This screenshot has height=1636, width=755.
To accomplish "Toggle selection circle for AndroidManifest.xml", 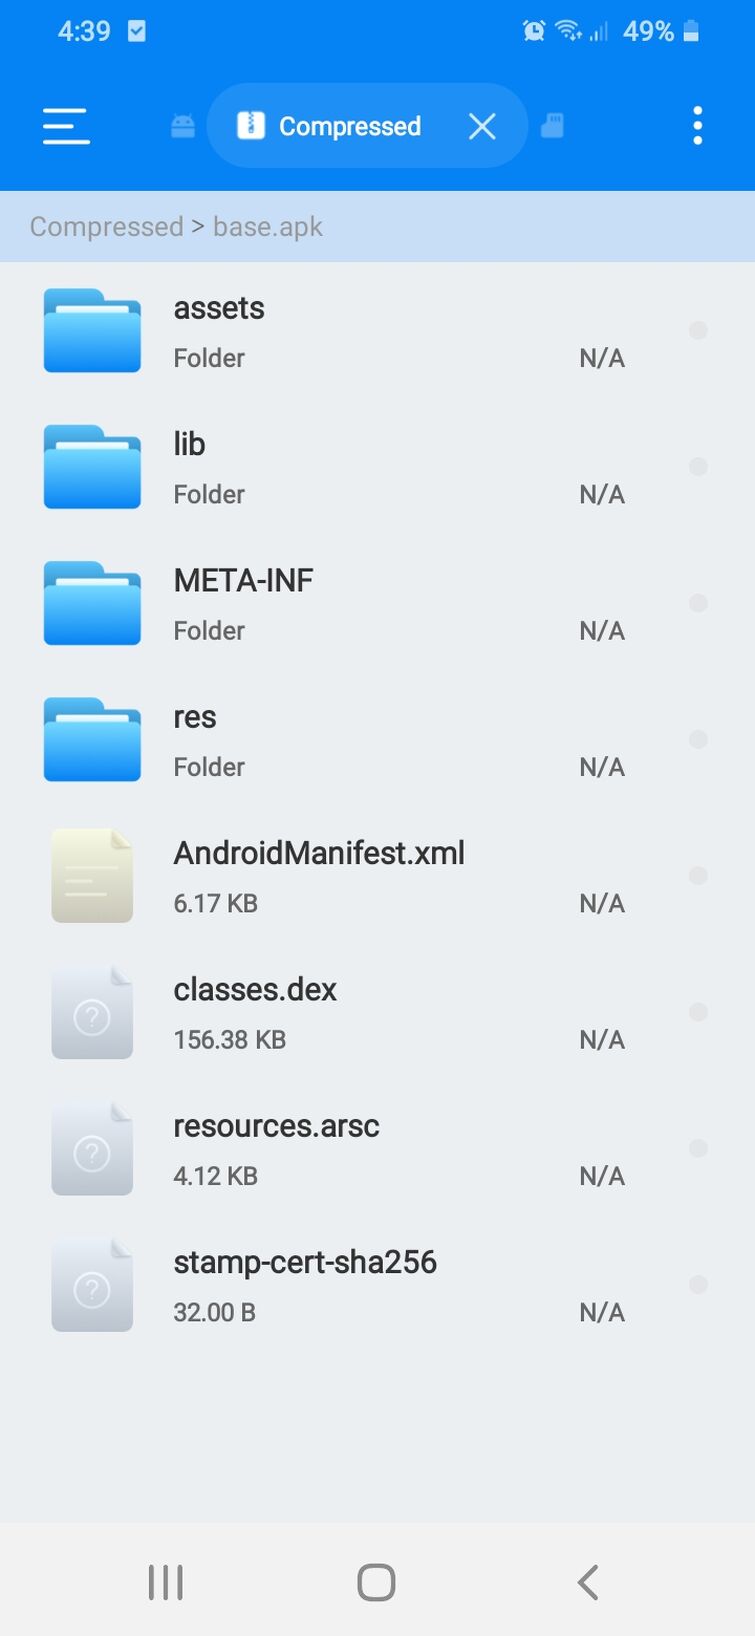I will (698, 876).
